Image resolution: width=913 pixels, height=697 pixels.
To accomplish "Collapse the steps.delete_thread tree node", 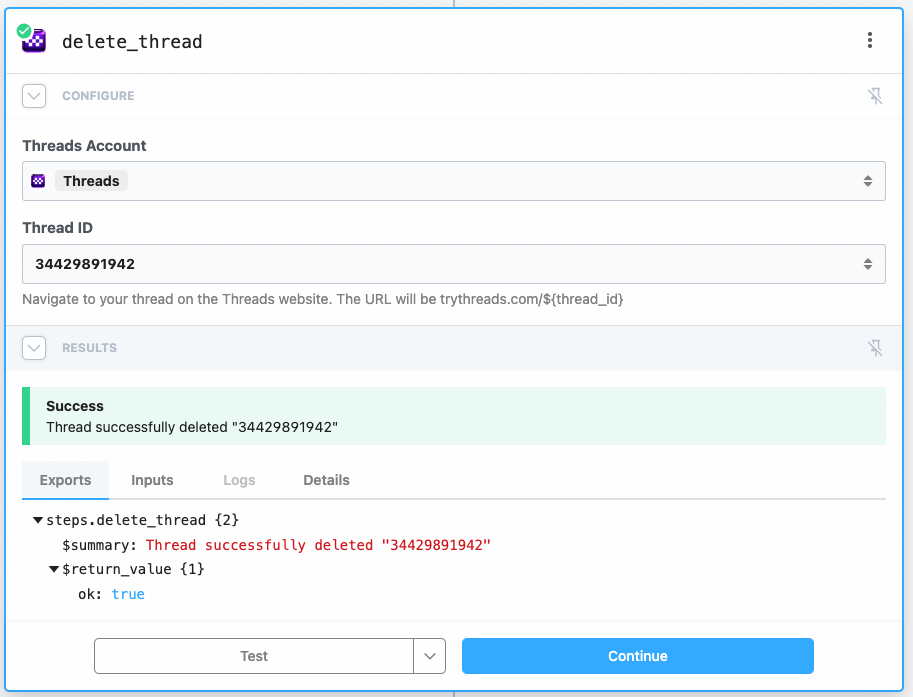I will pos(37,520).
